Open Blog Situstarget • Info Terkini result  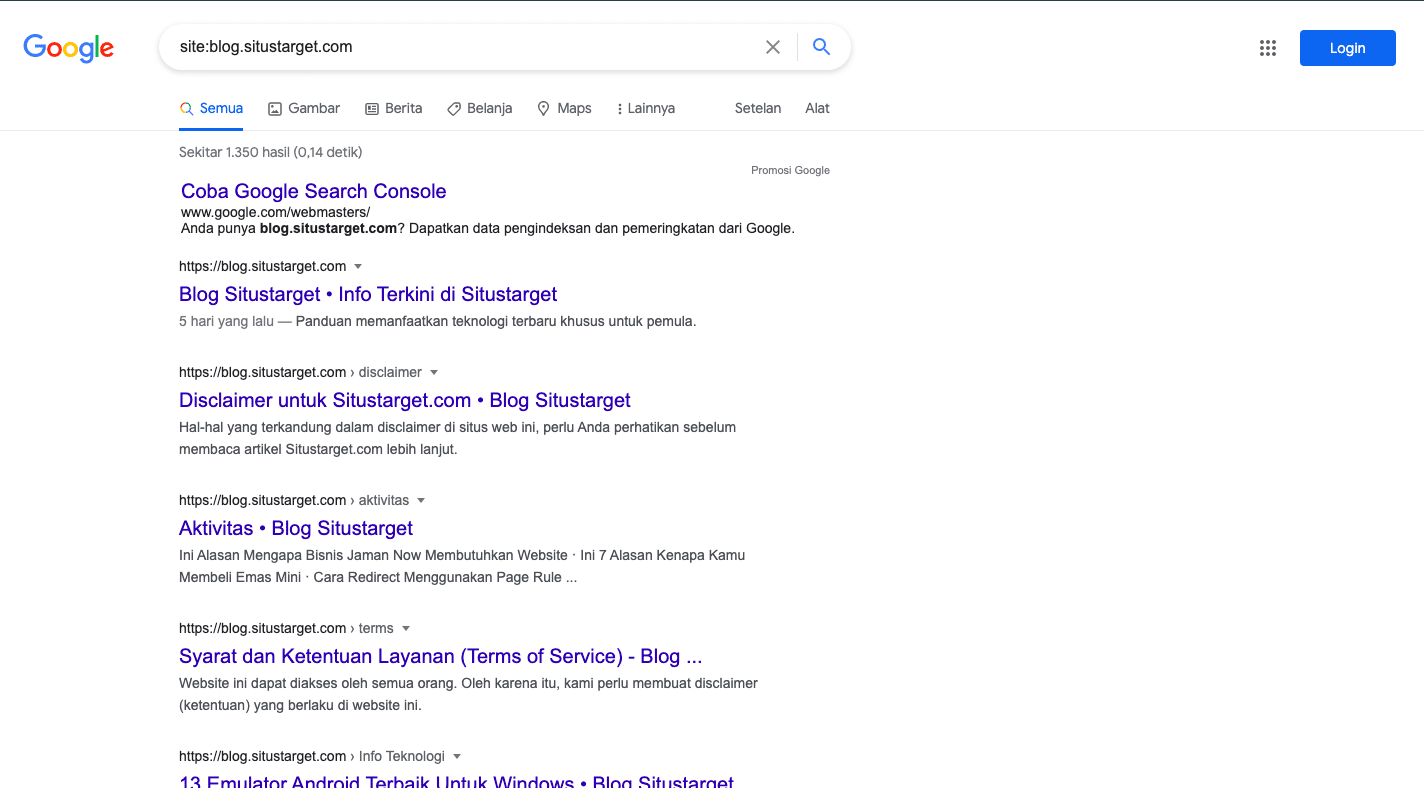(368, 294)
